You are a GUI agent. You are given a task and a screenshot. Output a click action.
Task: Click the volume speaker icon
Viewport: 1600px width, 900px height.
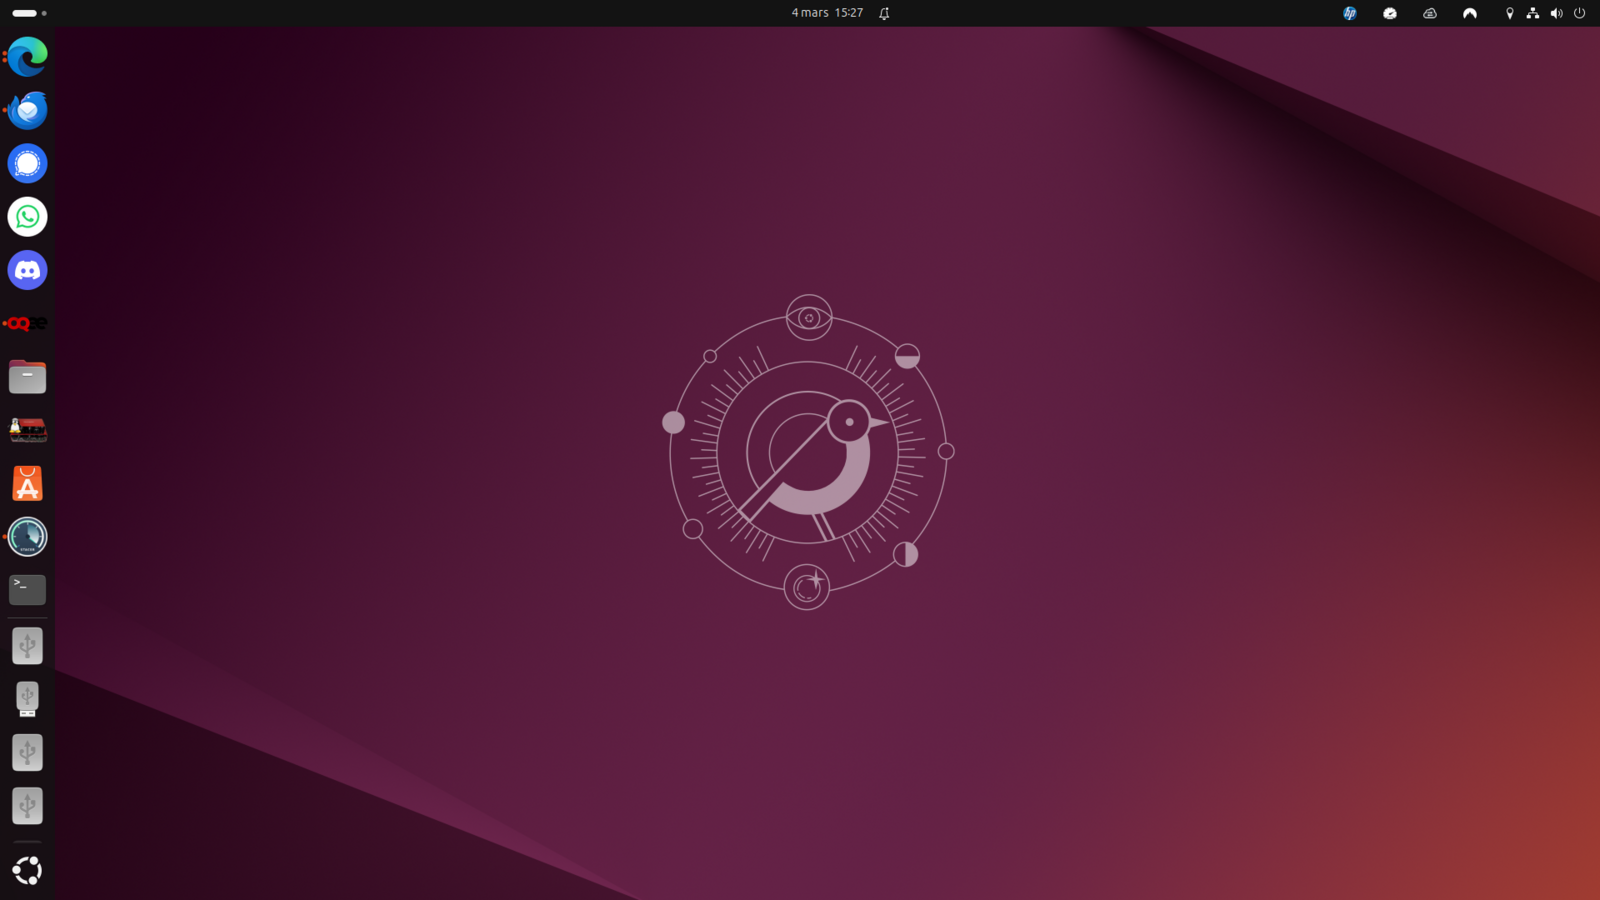coord(1556,13)
